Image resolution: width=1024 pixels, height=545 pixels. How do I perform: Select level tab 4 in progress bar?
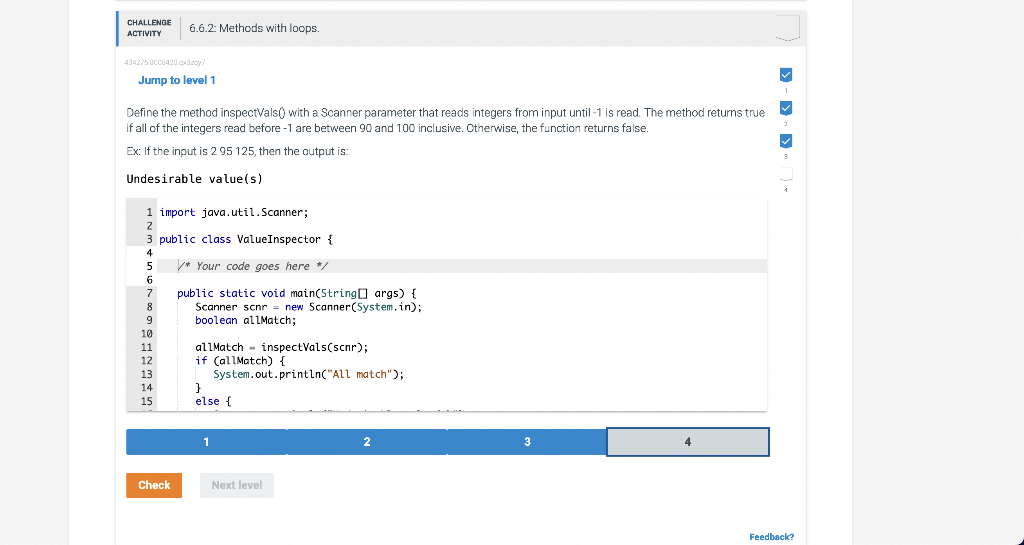tap(688, 442)
